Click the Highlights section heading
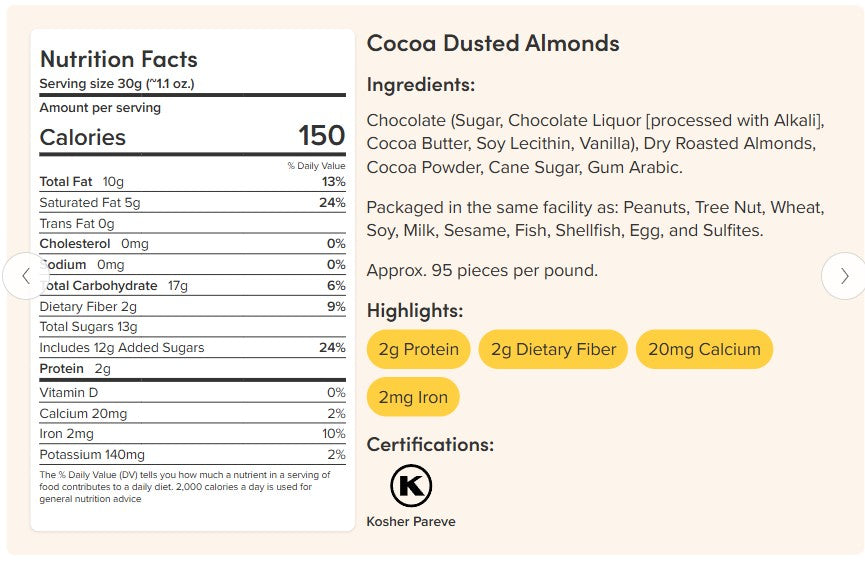This screenshot has height=566, width=865. [415, 311]
